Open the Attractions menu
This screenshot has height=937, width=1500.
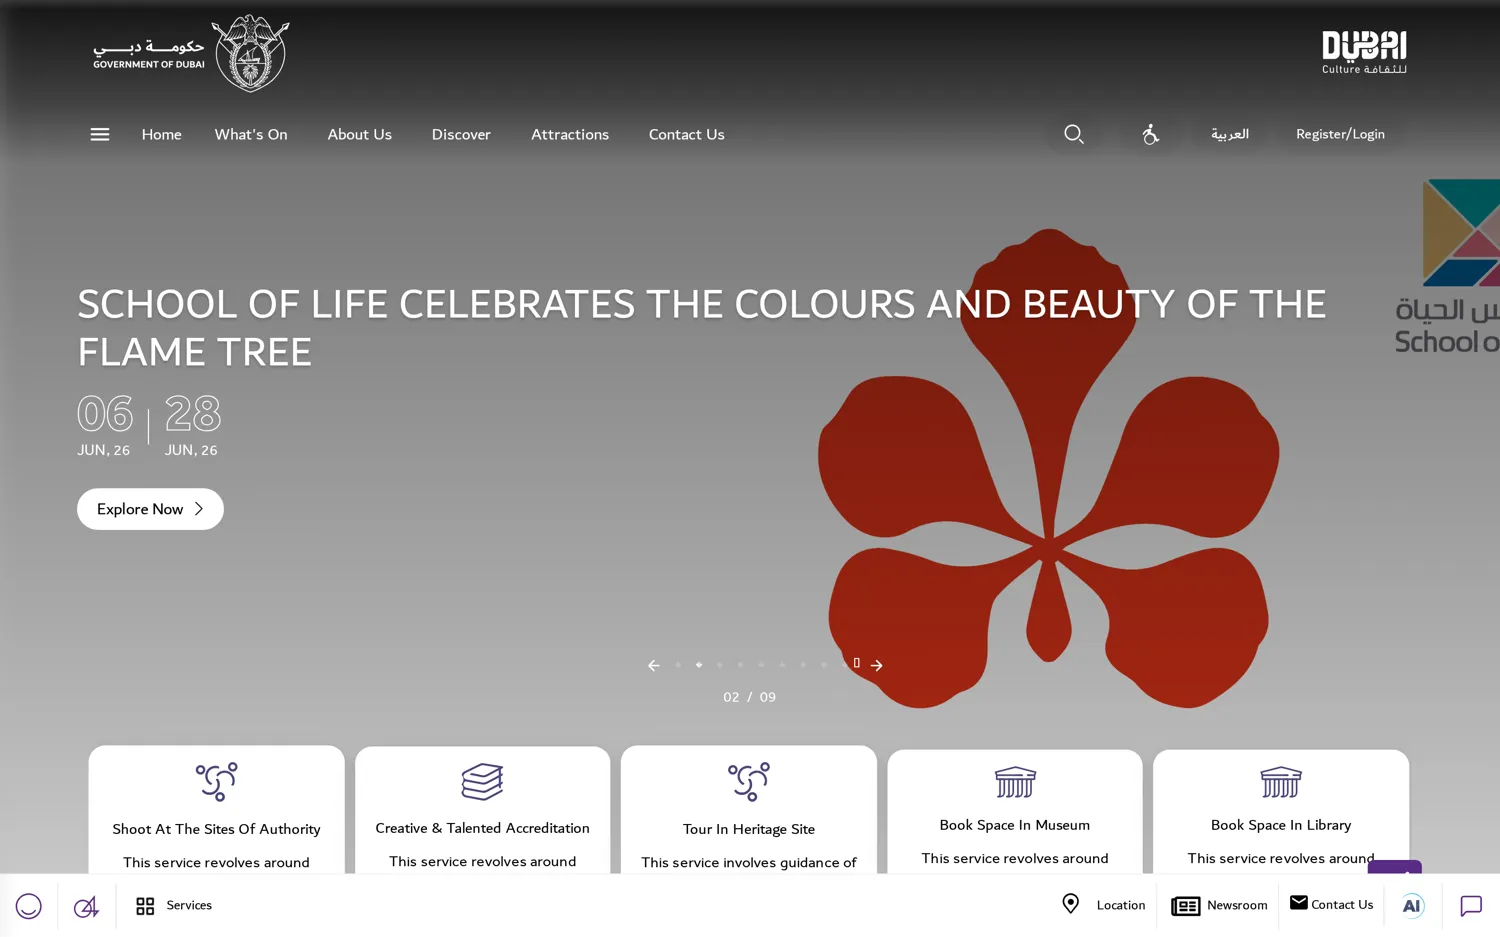click(x=570, y=134)
